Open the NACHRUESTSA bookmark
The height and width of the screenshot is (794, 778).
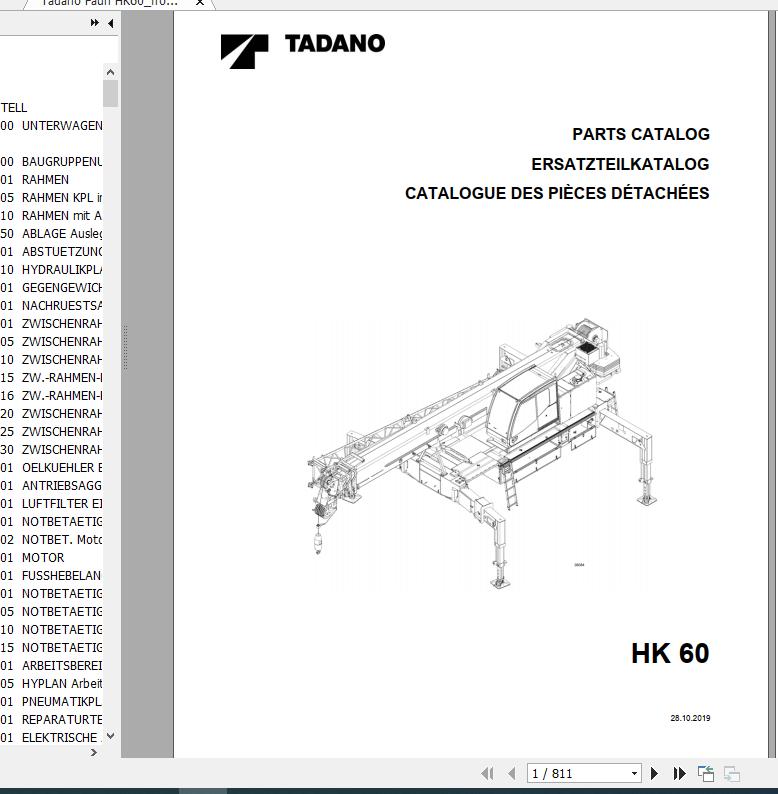coord(51,305)
